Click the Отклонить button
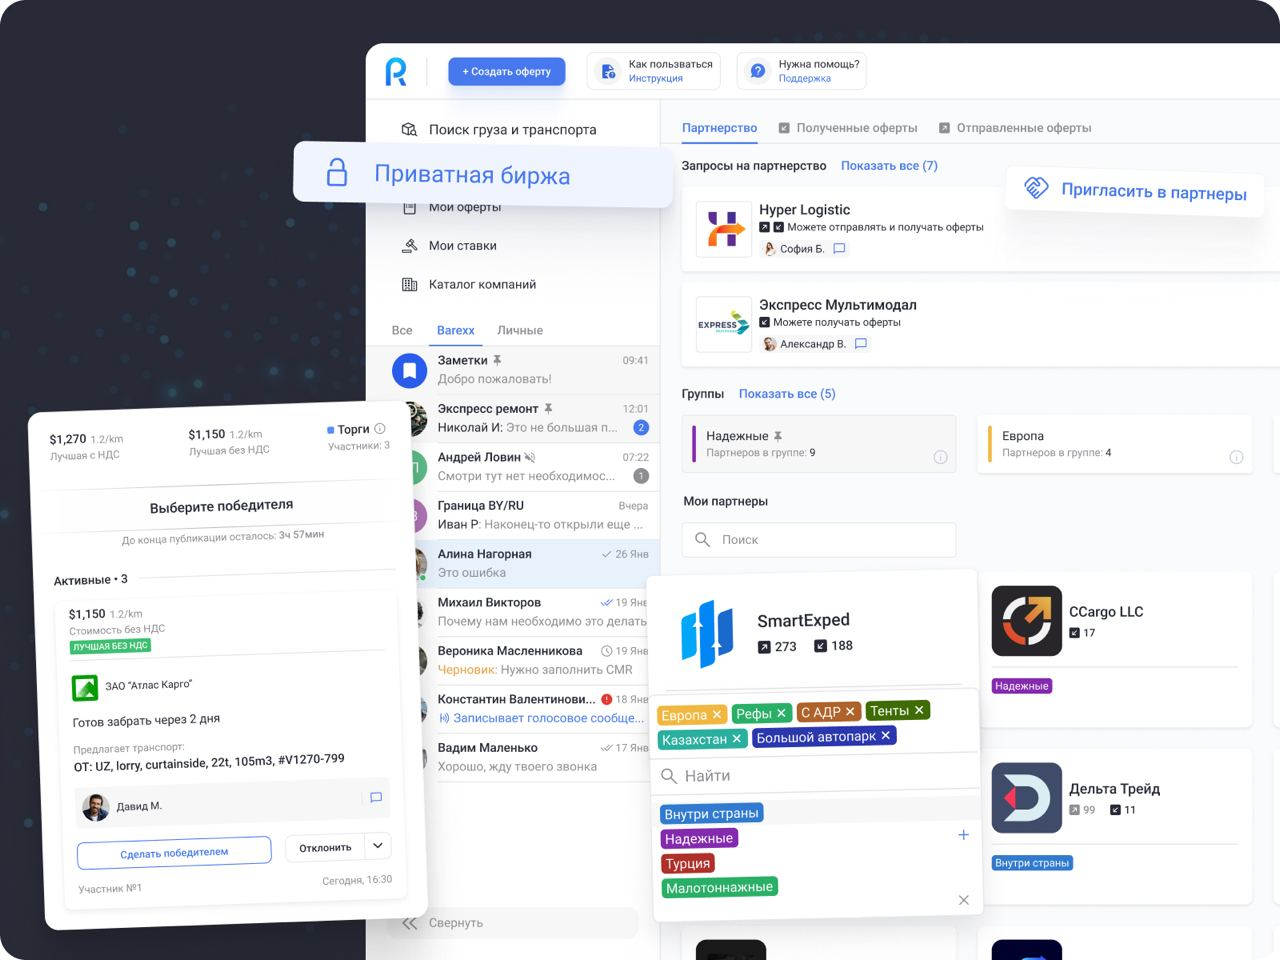Image resolution: width=1280 pixels, height=960 pixels. click(x=326, y=847)
